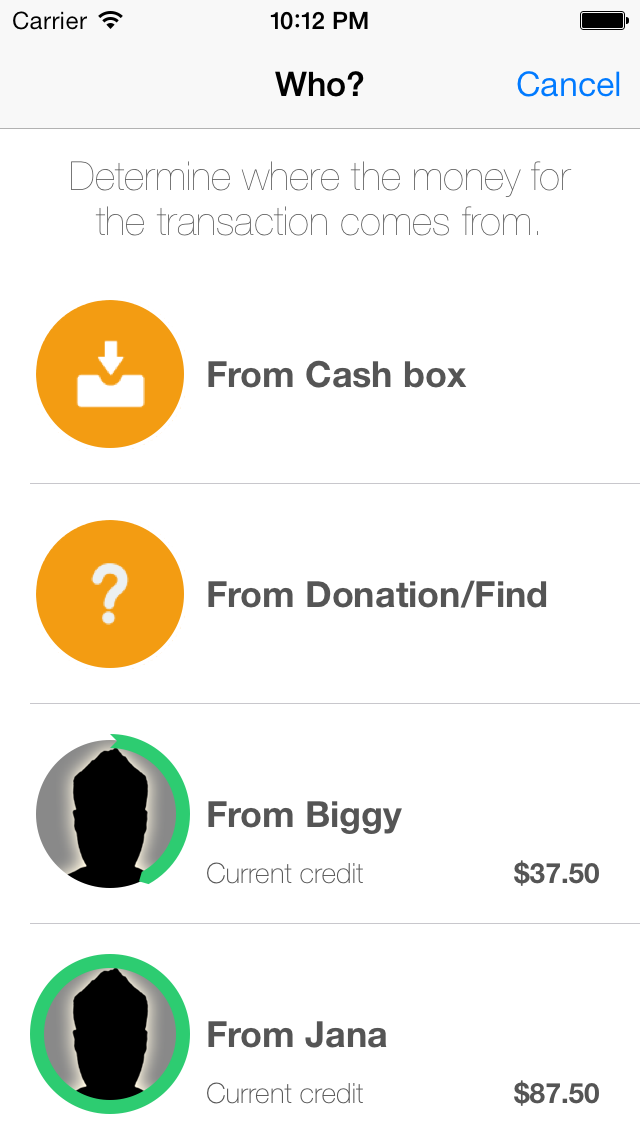Tap the battery indicator icon
Viewport: 640px width, 1136px height.
click(x=602, y=20)
